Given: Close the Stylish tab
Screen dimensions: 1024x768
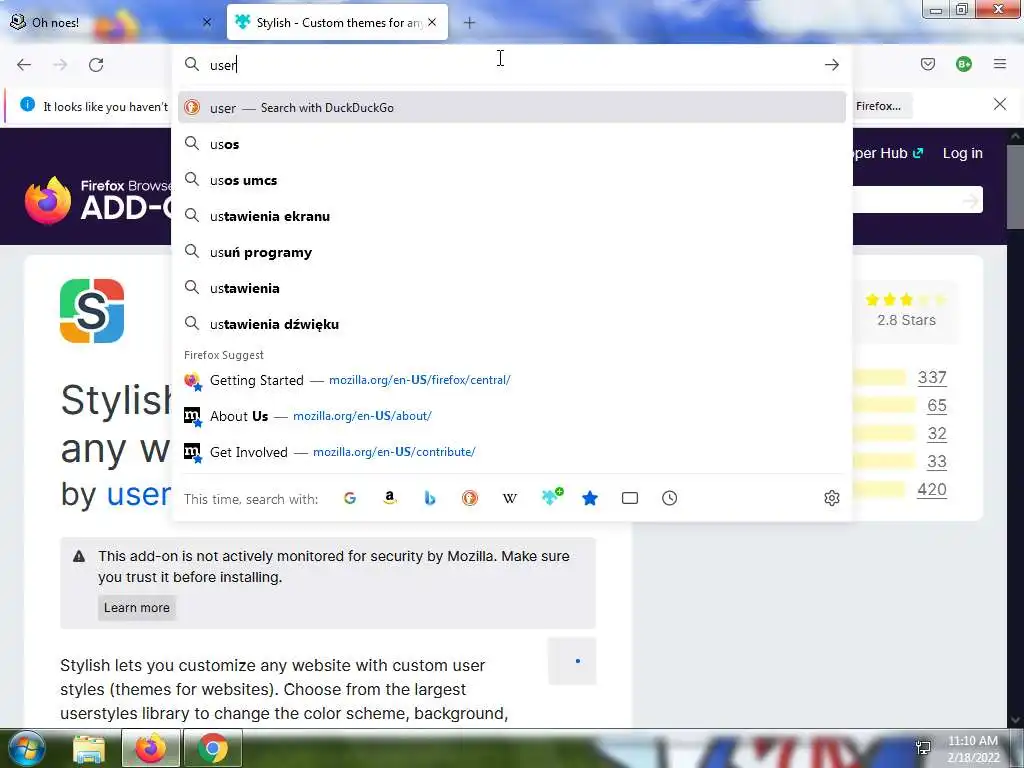Looking at the screenshot, I should tap(432, 22).
